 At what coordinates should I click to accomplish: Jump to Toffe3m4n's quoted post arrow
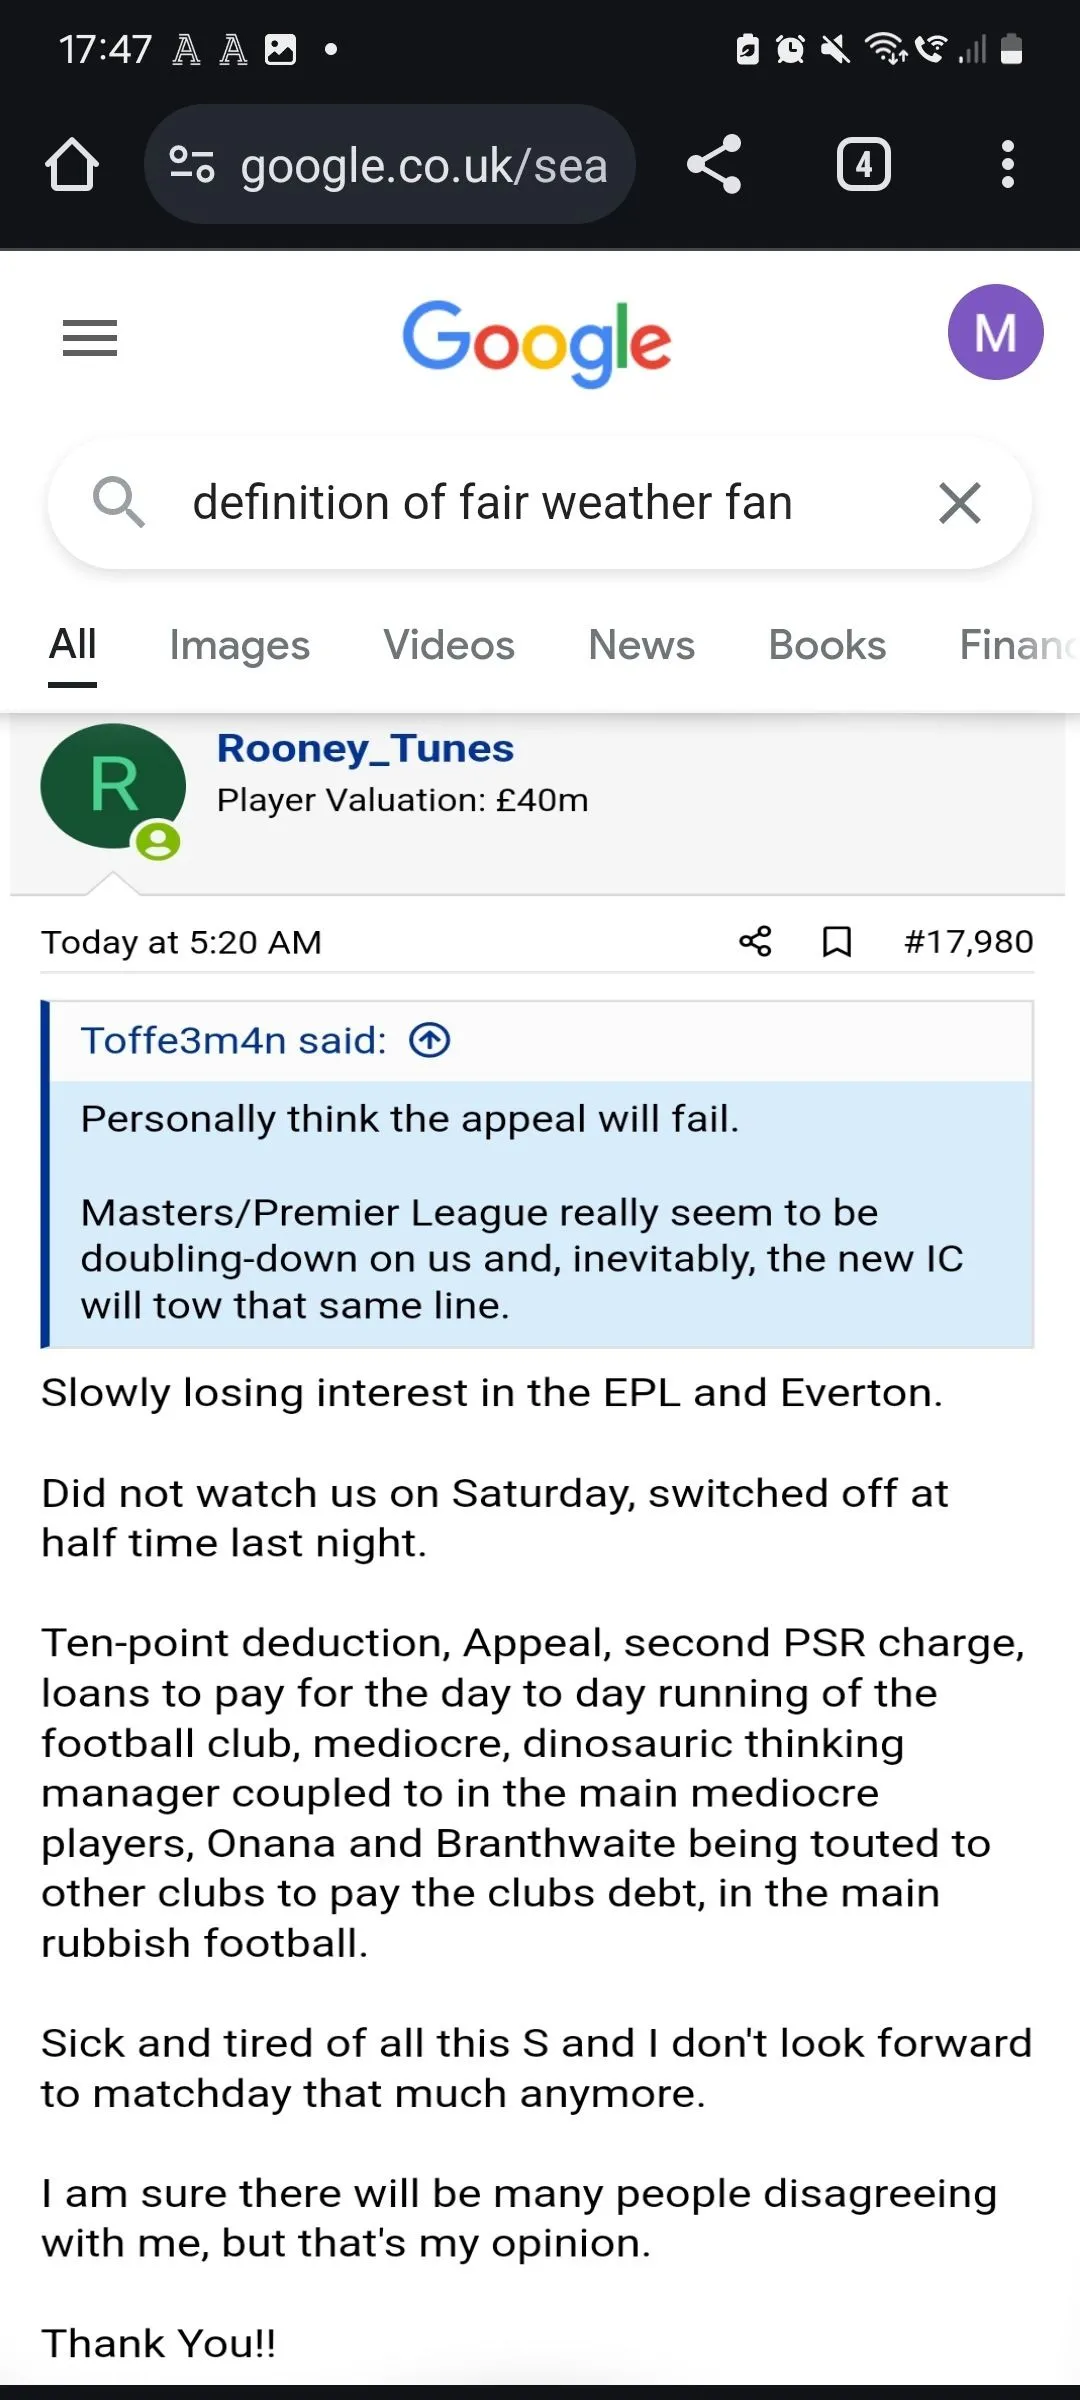point(430,1041)
